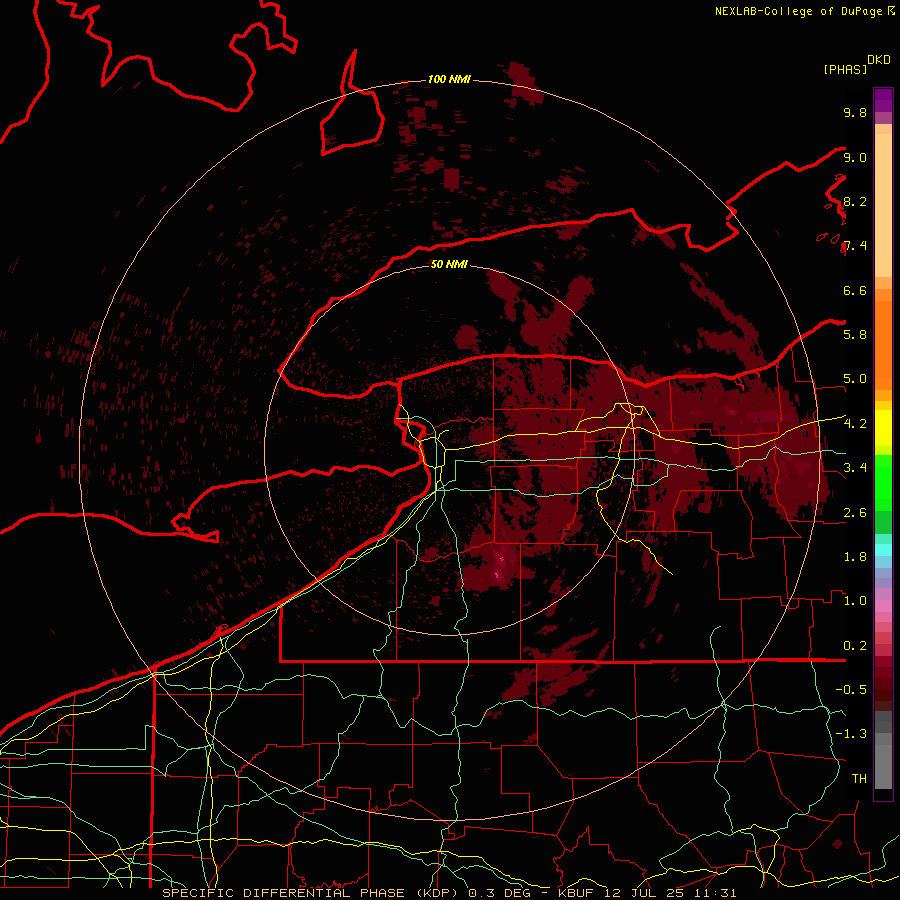Click the 3.4 legend value
The height and width of the screenshot is (900, 900).
pos(855,467)
